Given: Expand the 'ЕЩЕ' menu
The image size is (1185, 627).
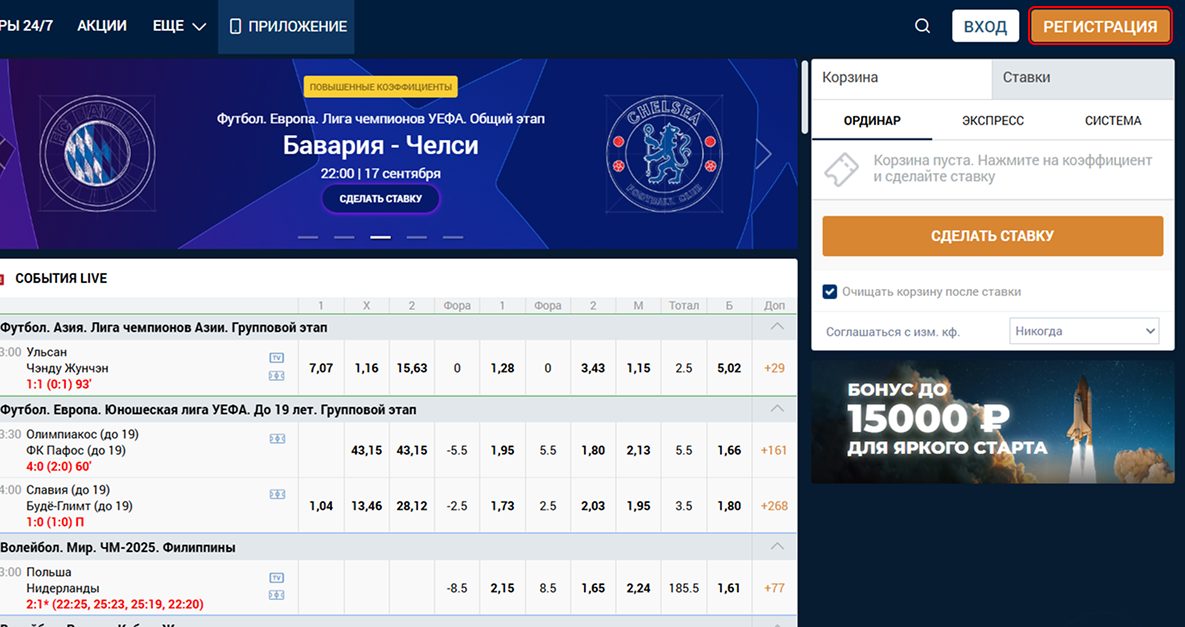Looking at the screenshot, I should pyautogui.click(x=179, y=27).
